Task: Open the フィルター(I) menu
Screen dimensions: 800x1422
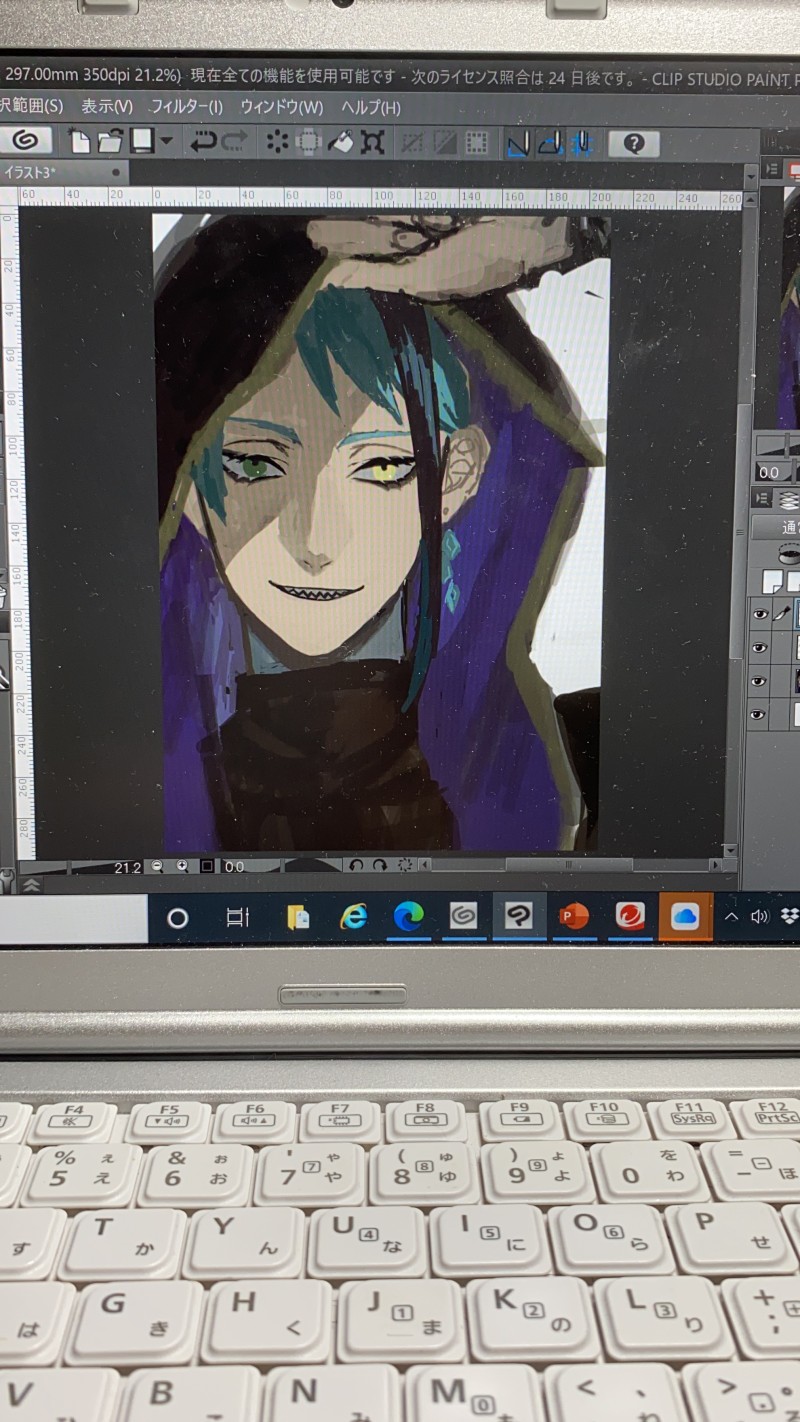Action: point(186,106)
